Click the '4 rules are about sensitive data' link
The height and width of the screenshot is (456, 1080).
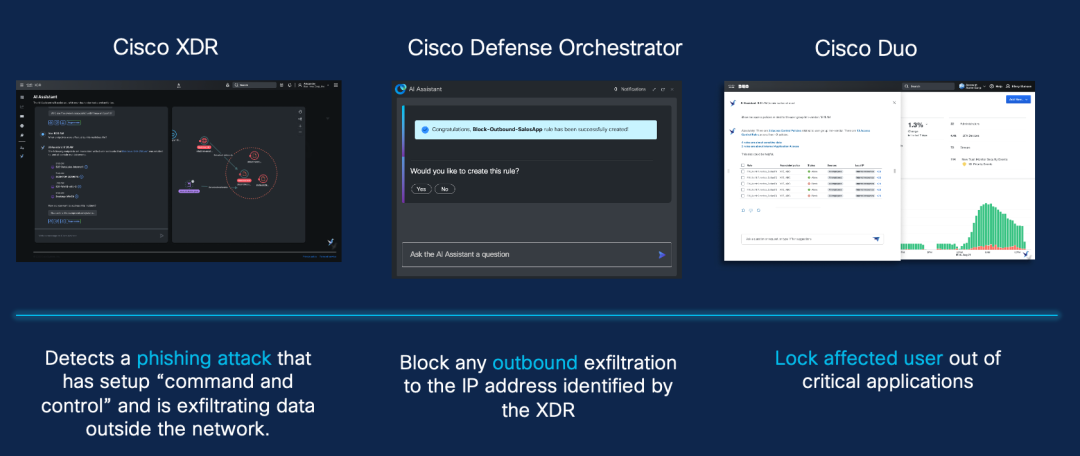[762, 142]
